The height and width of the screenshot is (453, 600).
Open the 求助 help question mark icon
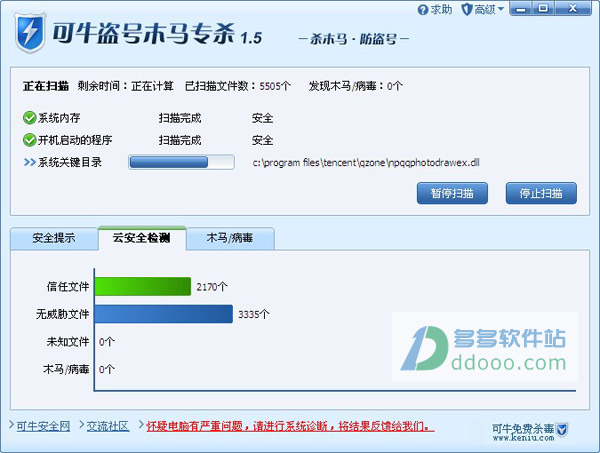click(x=422, y=10)
